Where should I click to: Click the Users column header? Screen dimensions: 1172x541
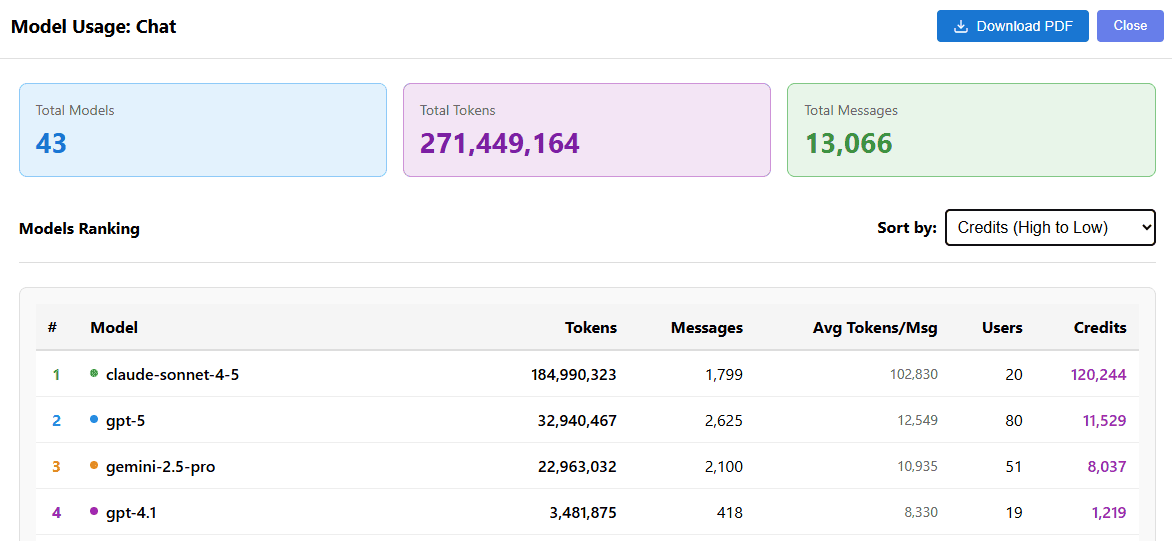click(1002, 328)
